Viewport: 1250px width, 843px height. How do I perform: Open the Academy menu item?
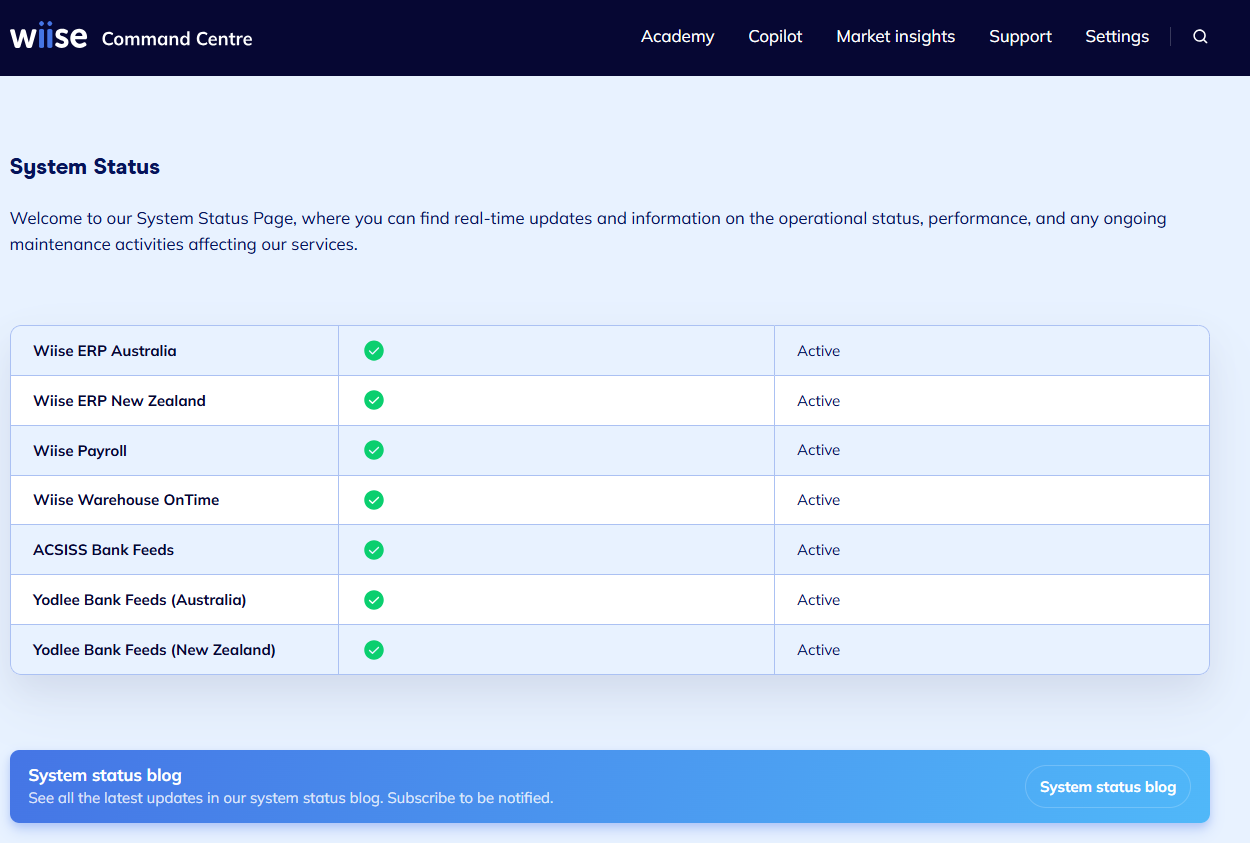[x=677, y=36]
